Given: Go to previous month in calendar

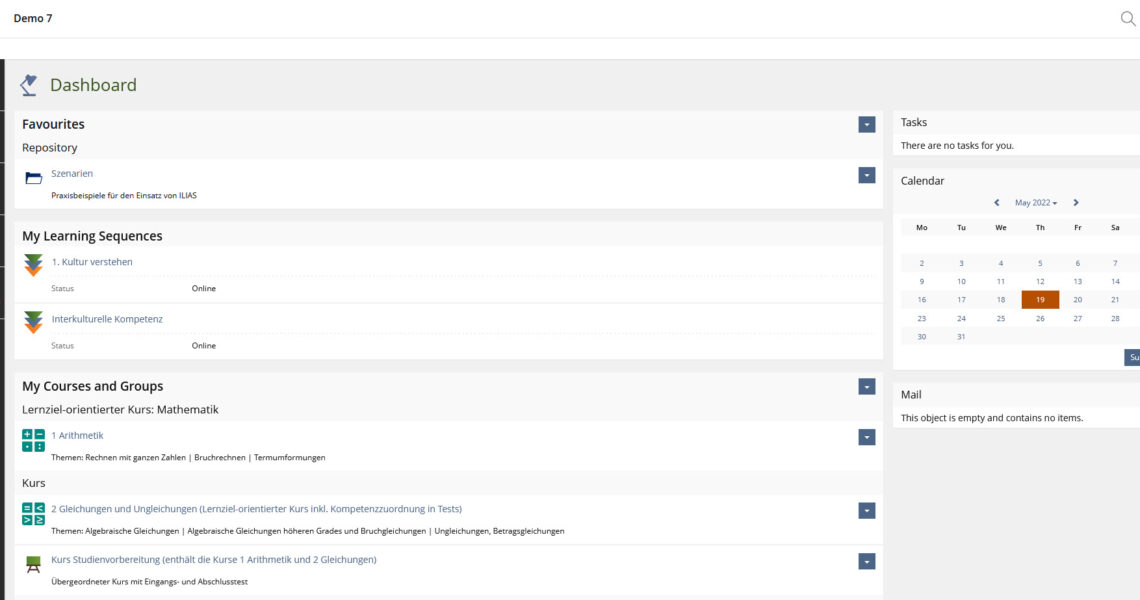Looking at the screenshot, I should (997, 203).
